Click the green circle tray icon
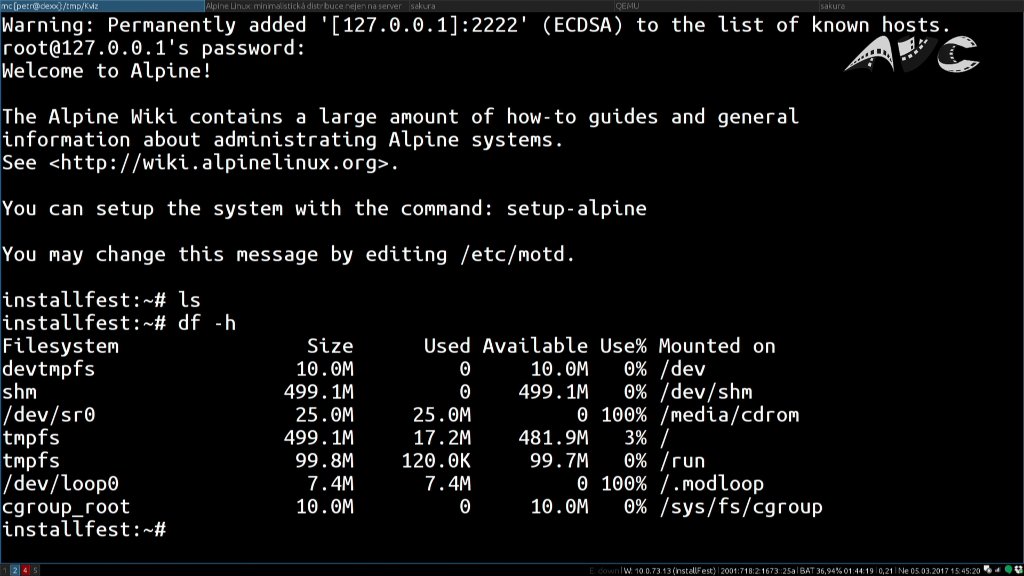The image size is (1024, 576). pyautogui.click(x=1008, y=570)
